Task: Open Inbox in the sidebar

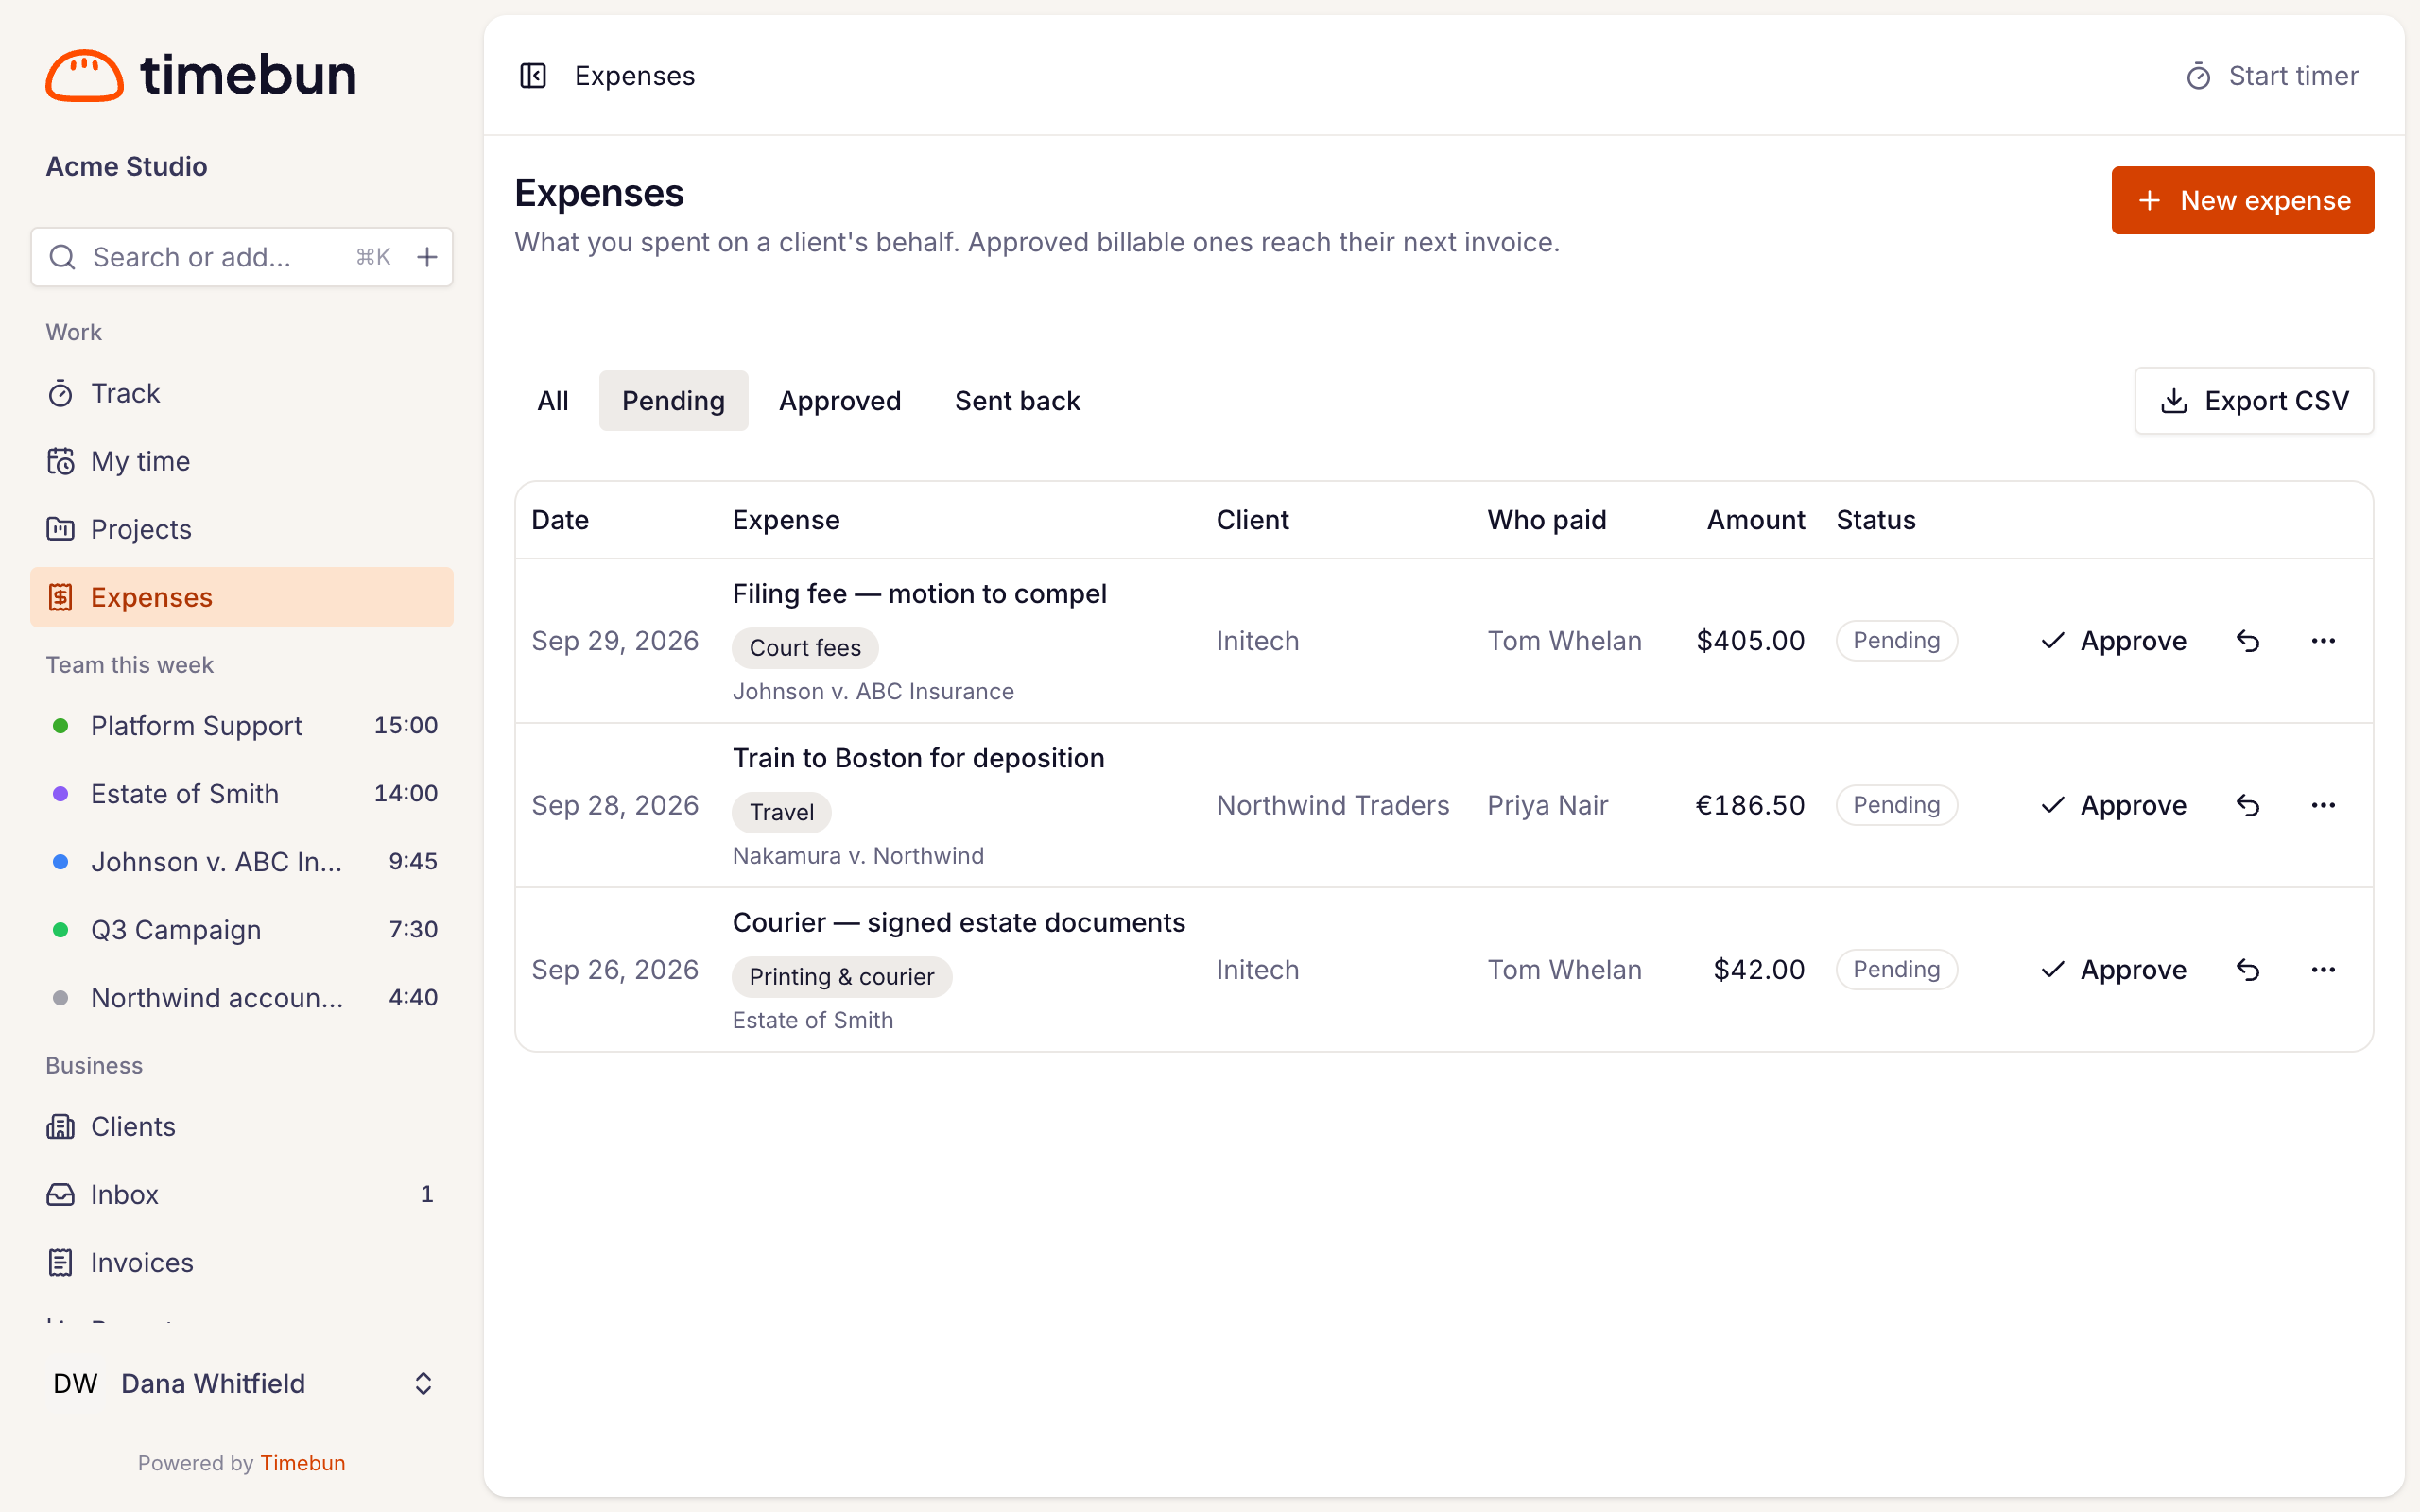Action: click(242, 1194)
